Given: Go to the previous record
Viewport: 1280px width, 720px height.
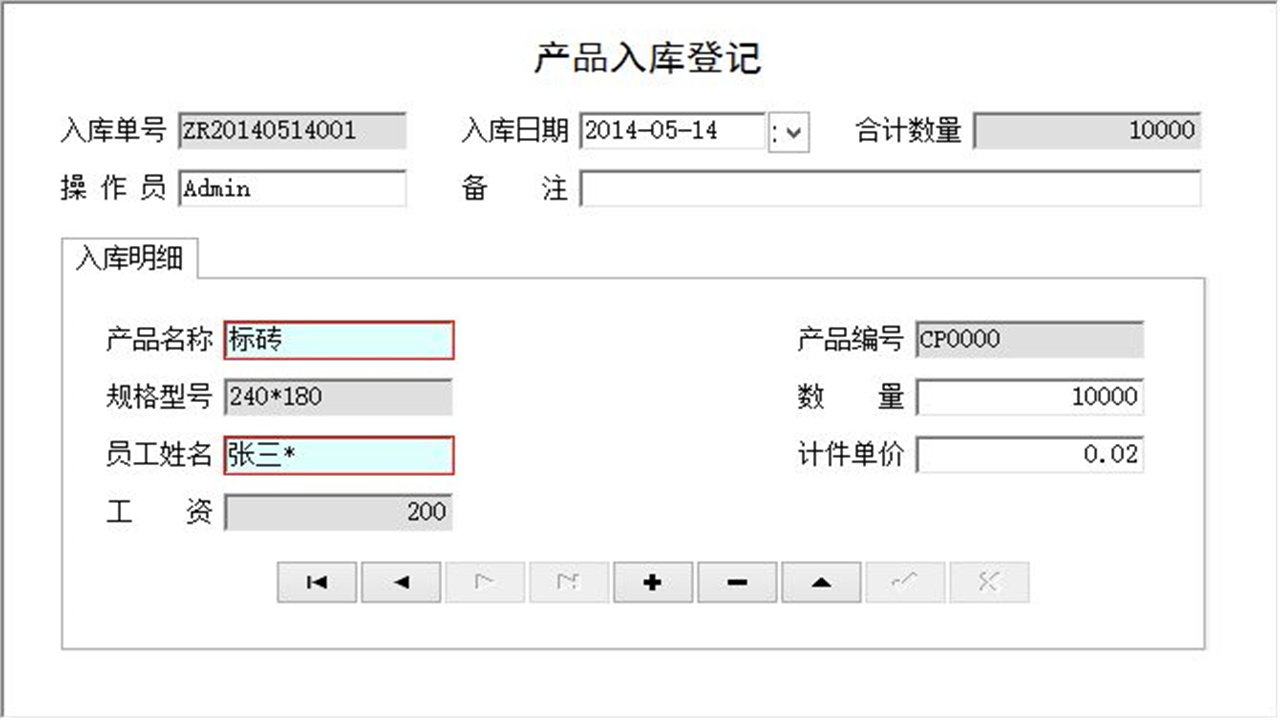Looking at the screenshot, I should [400, 581].
